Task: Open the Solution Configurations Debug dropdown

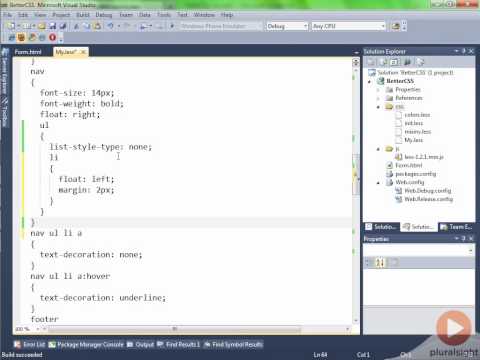Action: tap(305, 26)
